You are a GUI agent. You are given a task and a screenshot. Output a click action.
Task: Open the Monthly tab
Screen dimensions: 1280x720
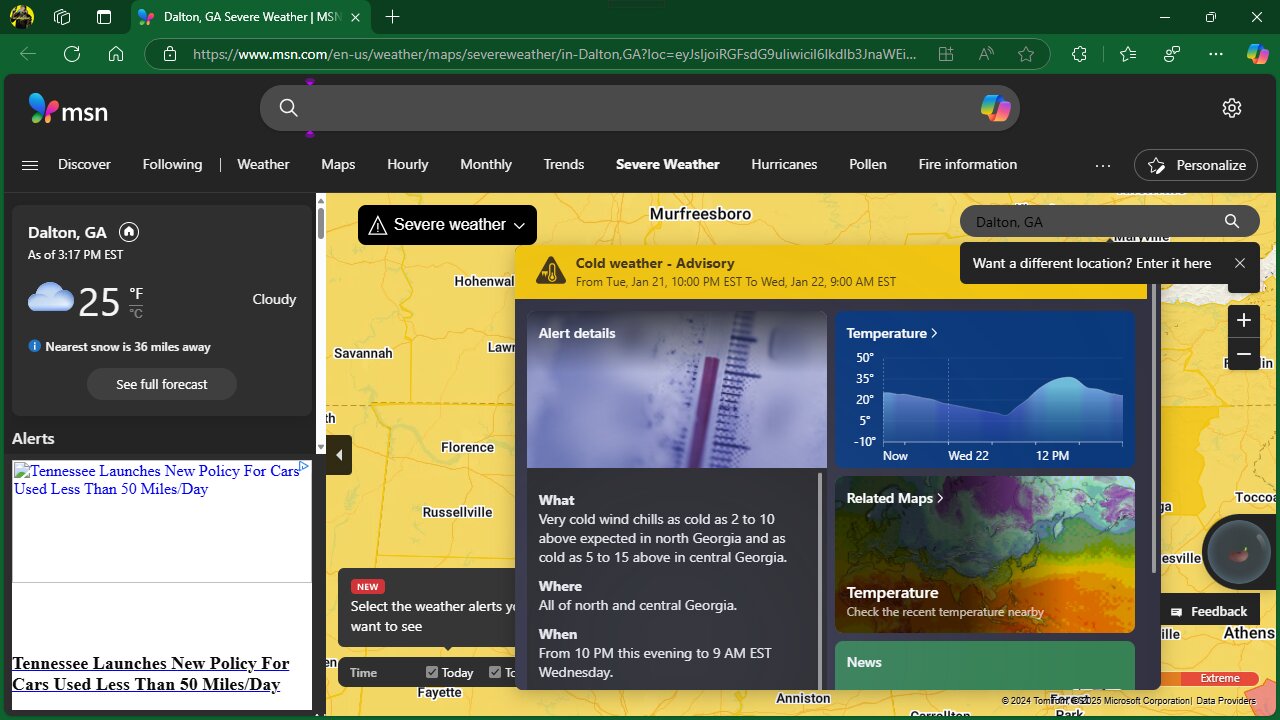[x=486, y=165]
